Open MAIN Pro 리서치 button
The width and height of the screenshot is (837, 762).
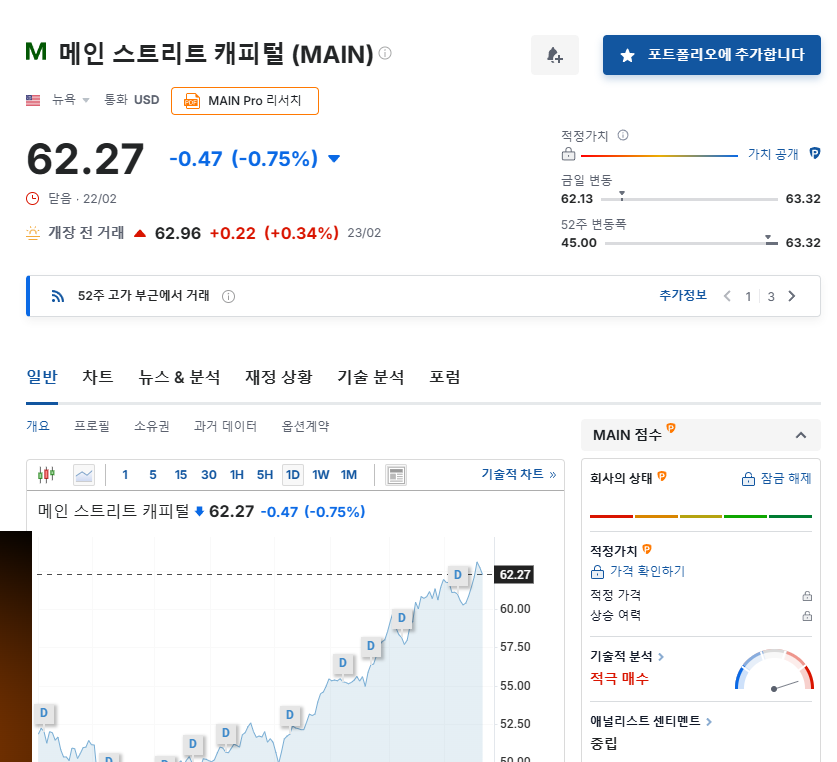pos(245,101)
